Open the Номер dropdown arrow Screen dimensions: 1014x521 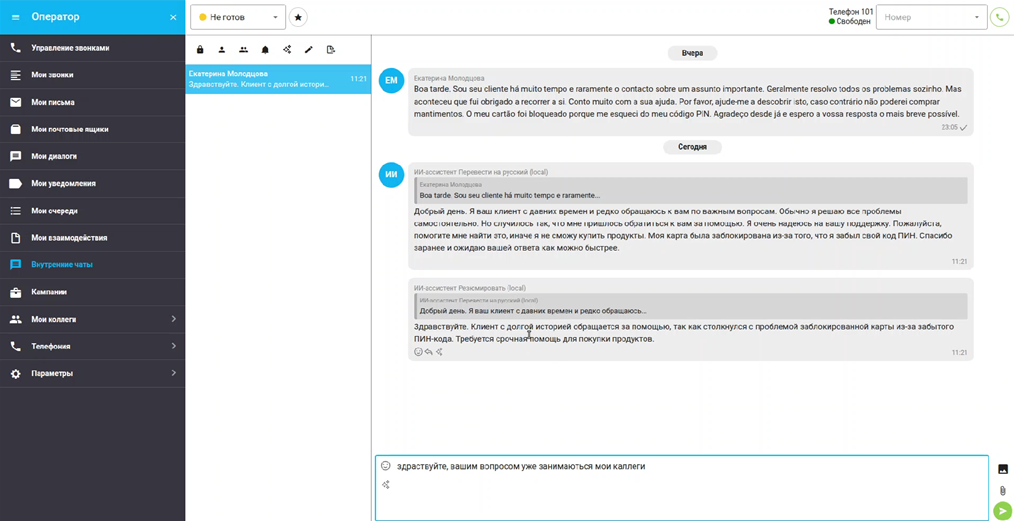(x=977, y=17)
